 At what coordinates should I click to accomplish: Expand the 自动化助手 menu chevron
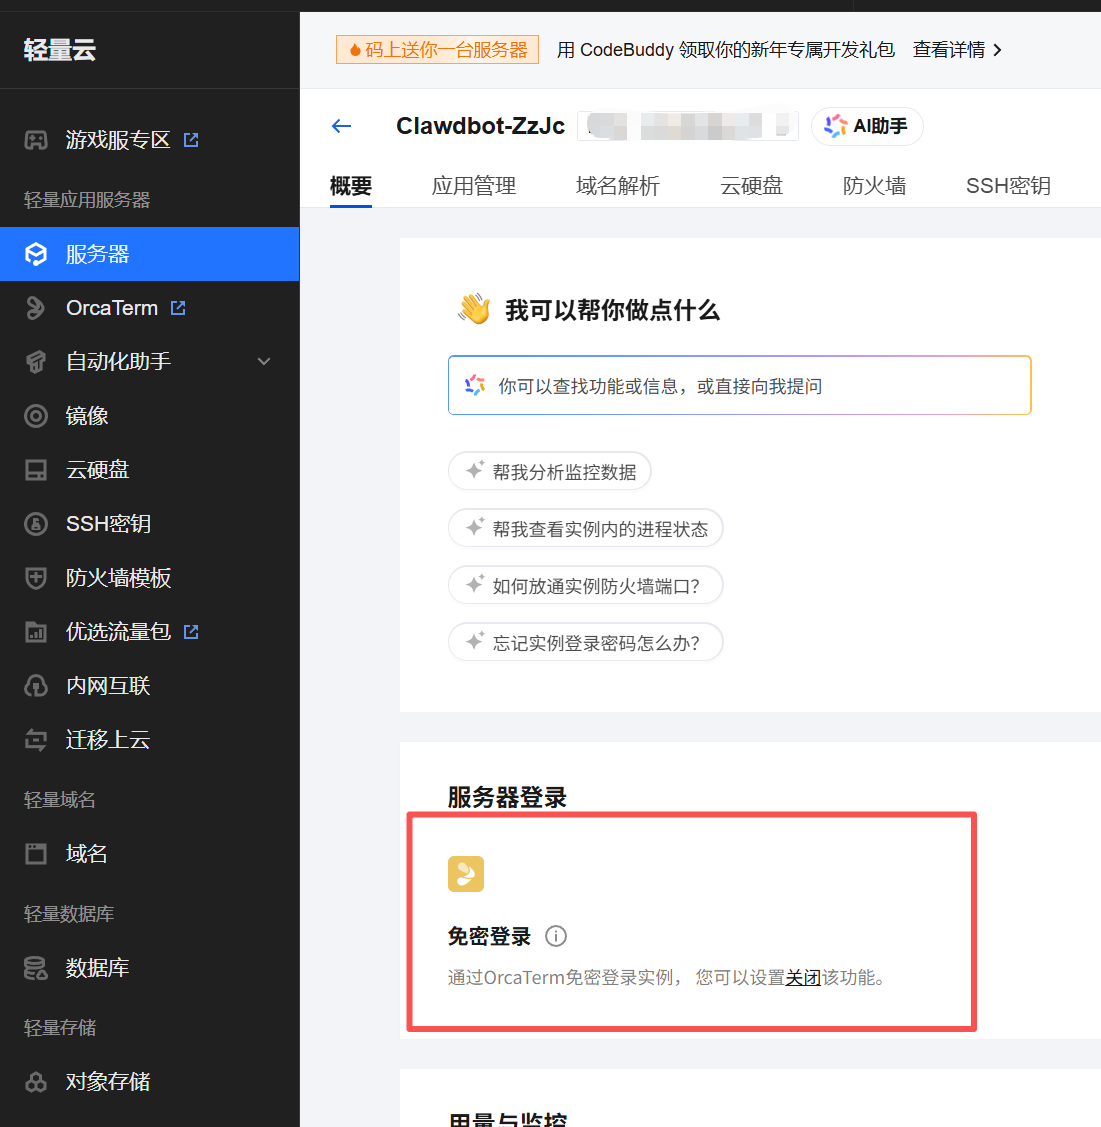pyautogui.click(x=264, y=362)
